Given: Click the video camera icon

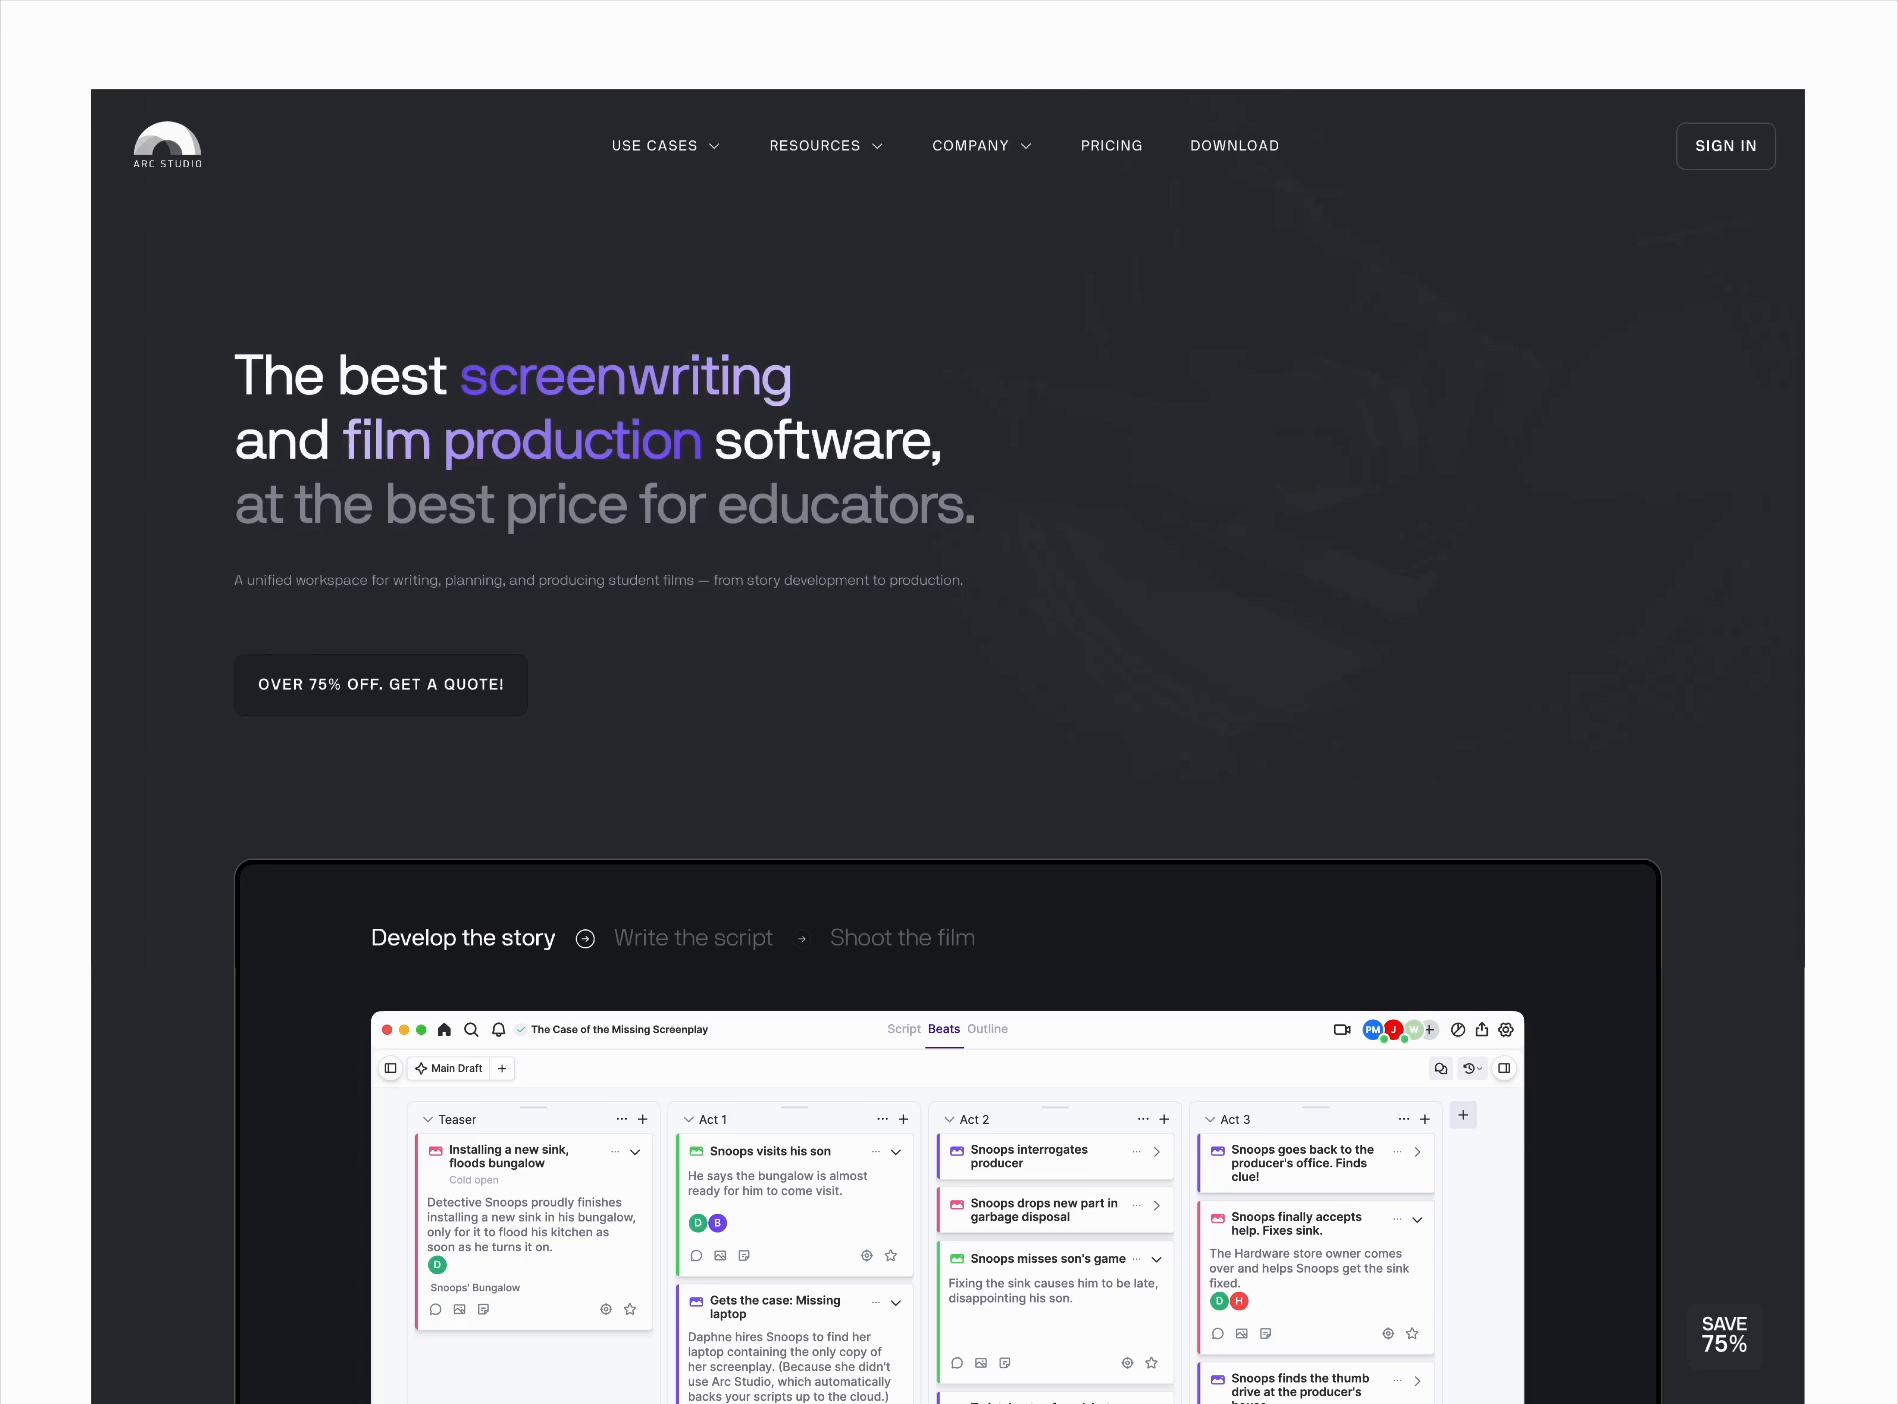Looking at the screenshot, I should point(1342,1029).
